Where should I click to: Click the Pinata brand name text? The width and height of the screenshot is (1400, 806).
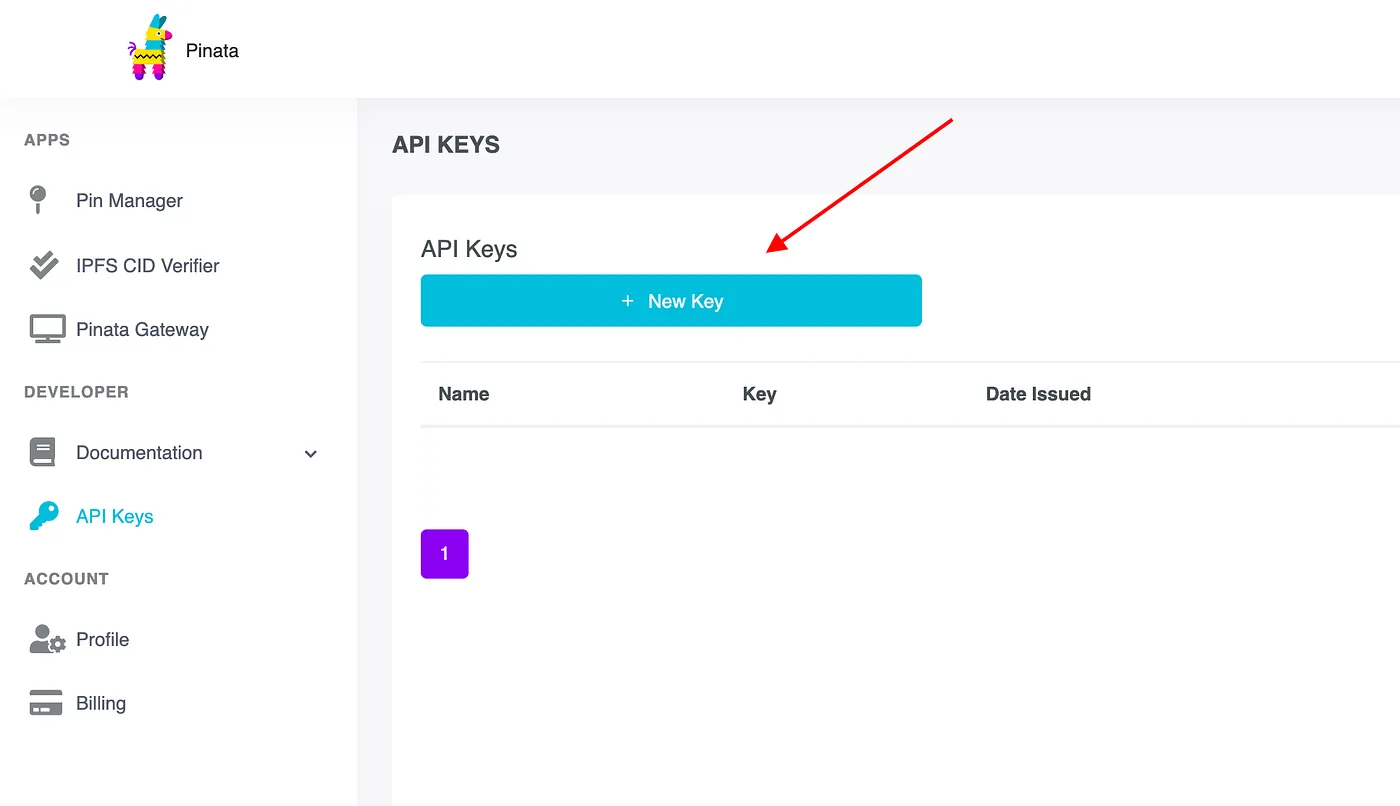tap(212, 51)
